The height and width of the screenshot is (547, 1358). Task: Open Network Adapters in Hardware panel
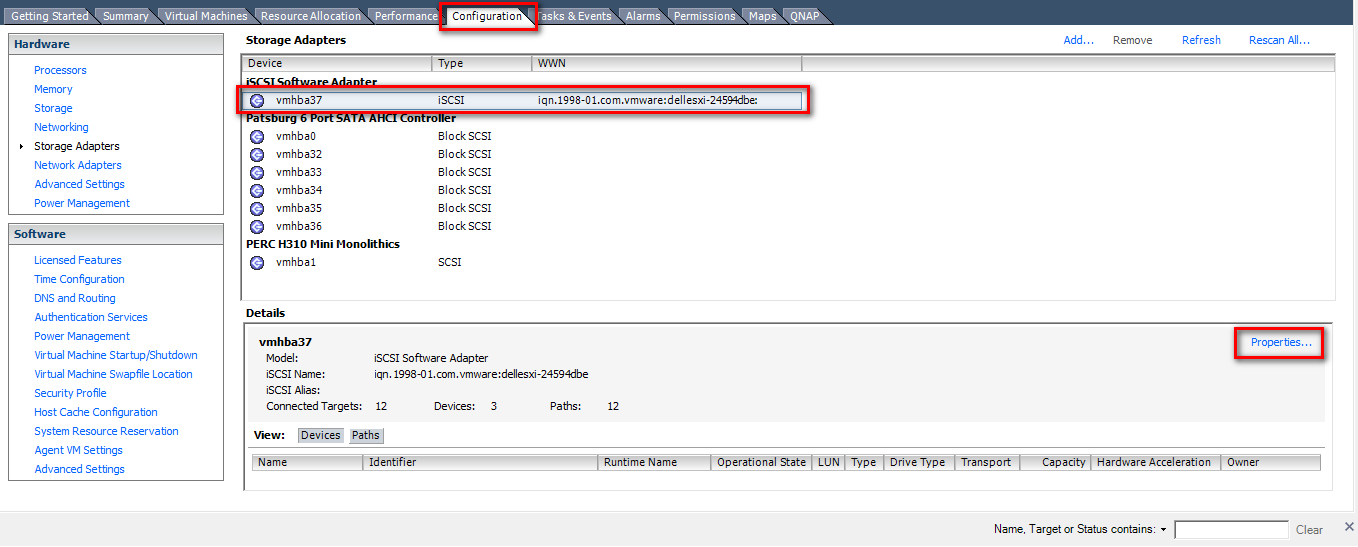pyautogui.click(x=78, y=165)
